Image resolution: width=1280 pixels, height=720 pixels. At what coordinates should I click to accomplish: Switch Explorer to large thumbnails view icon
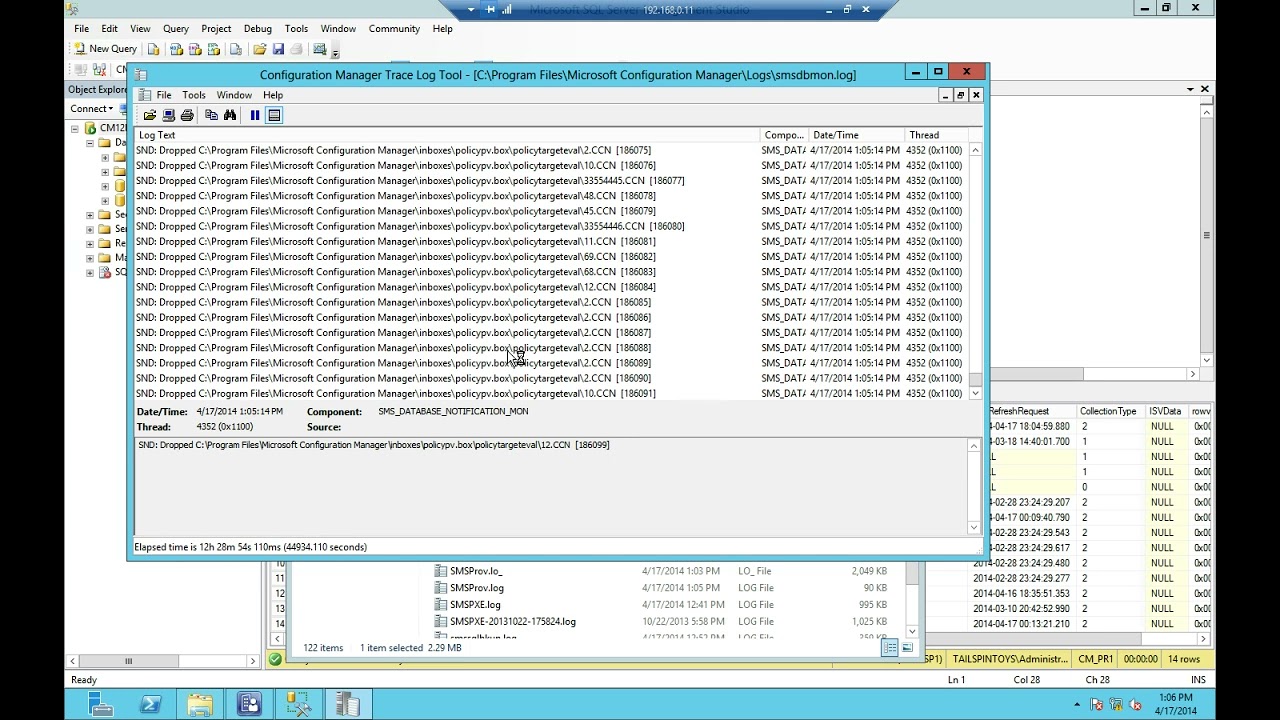pos(907,648)
